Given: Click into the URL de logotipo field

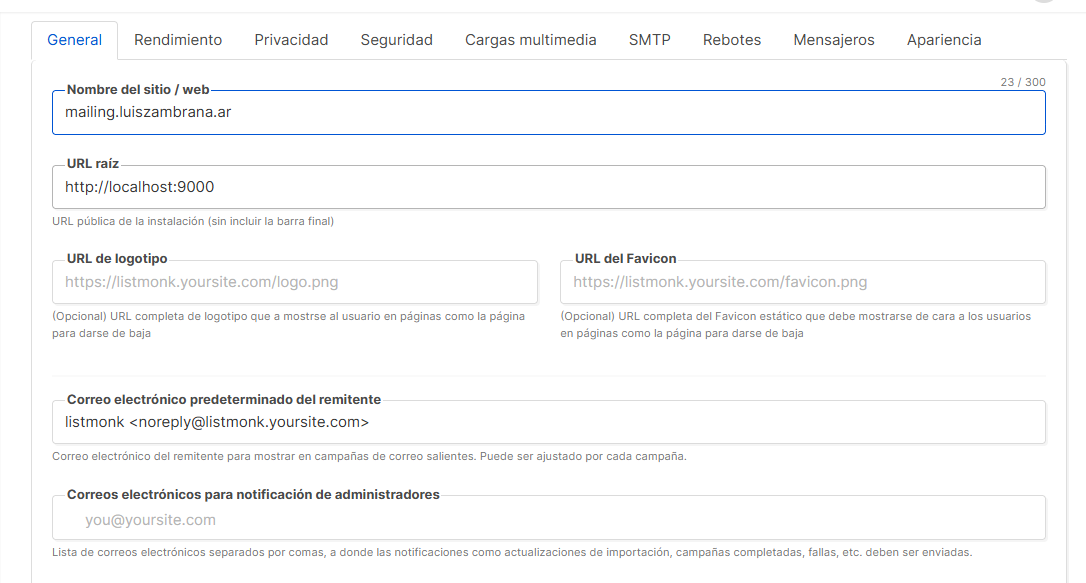Looking at the screenshot, I should [294, 282].
